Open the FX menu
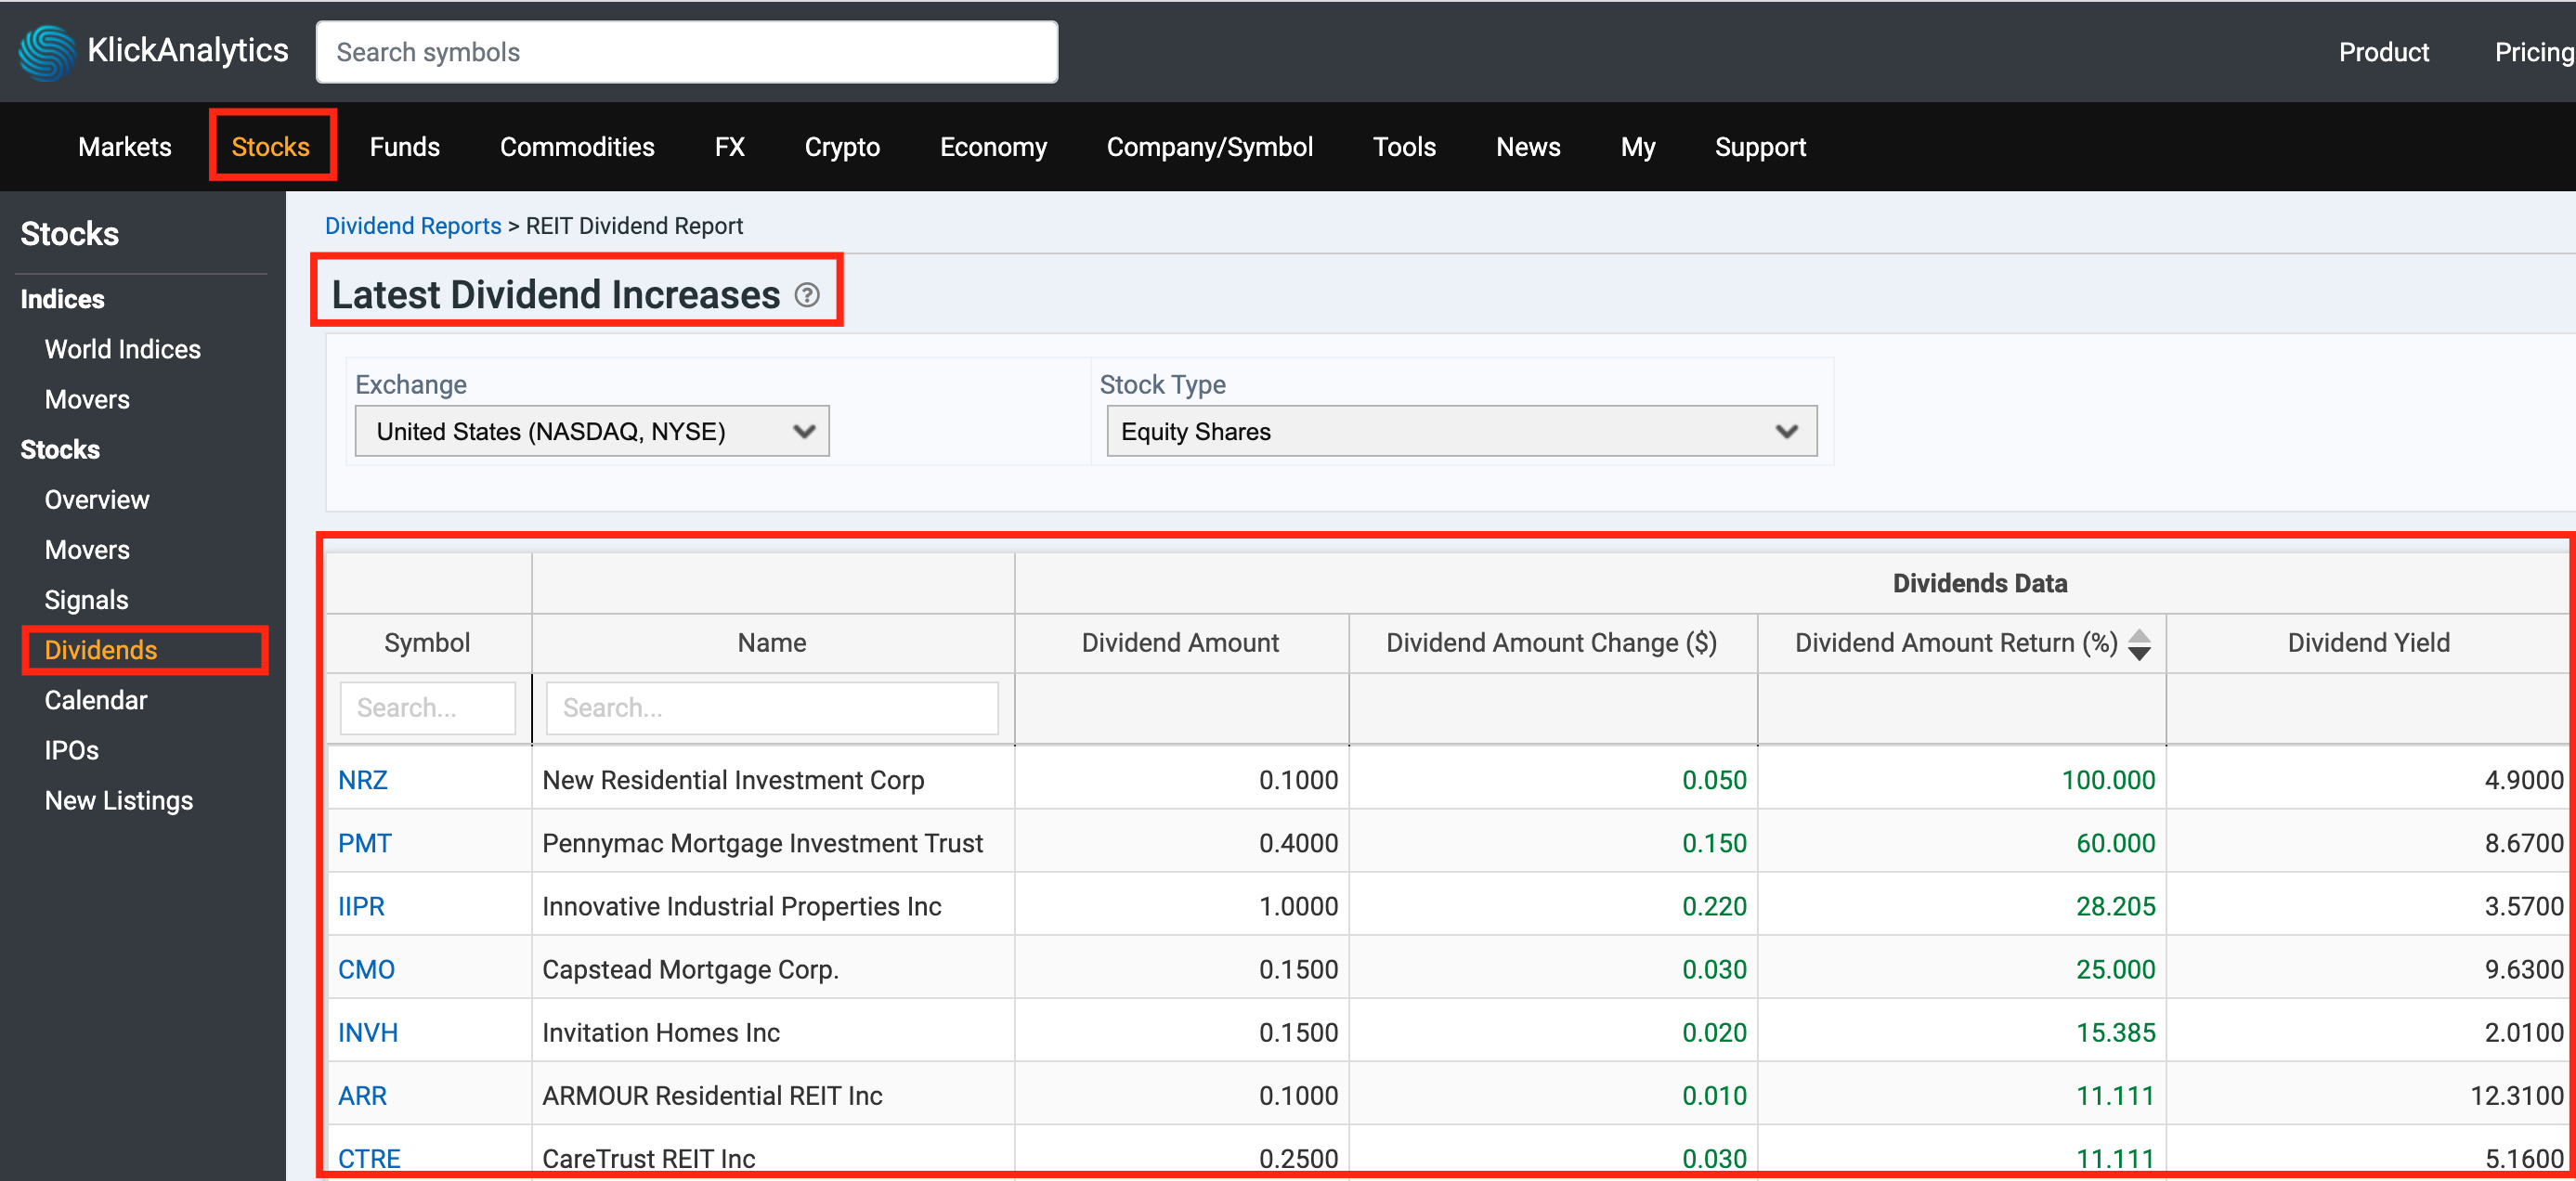 pyautogui.click(x=729, y=147)
